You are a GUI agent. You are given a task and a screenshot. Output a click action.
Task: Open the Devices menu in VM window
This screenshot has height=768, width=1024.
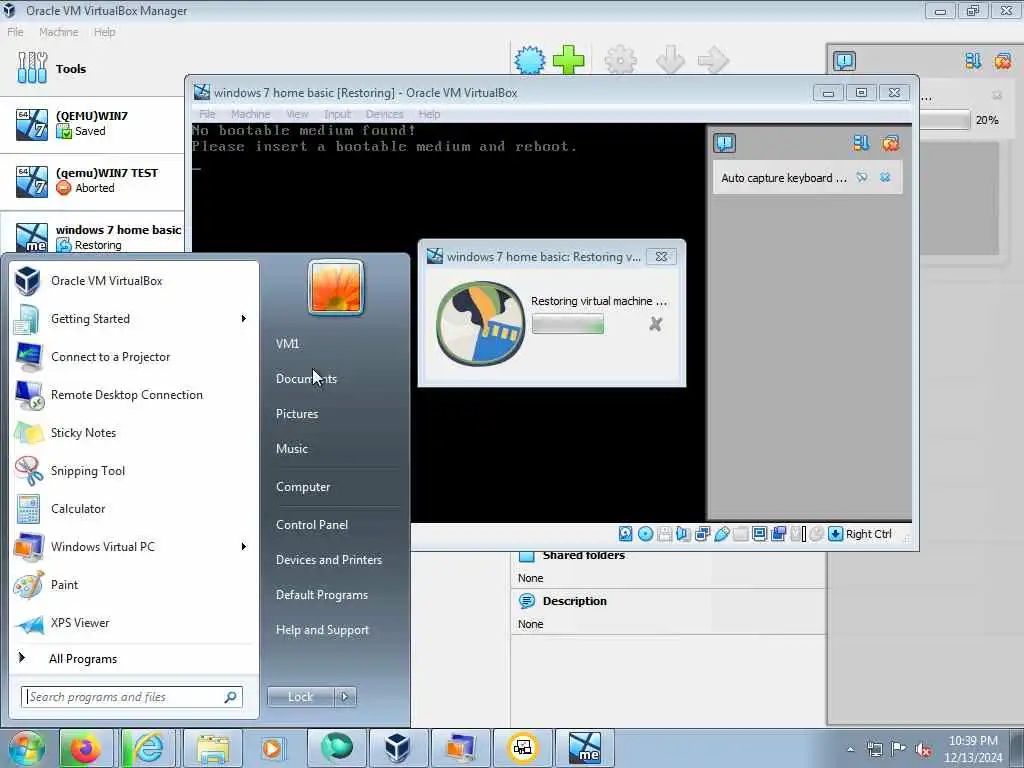(384, 114)
